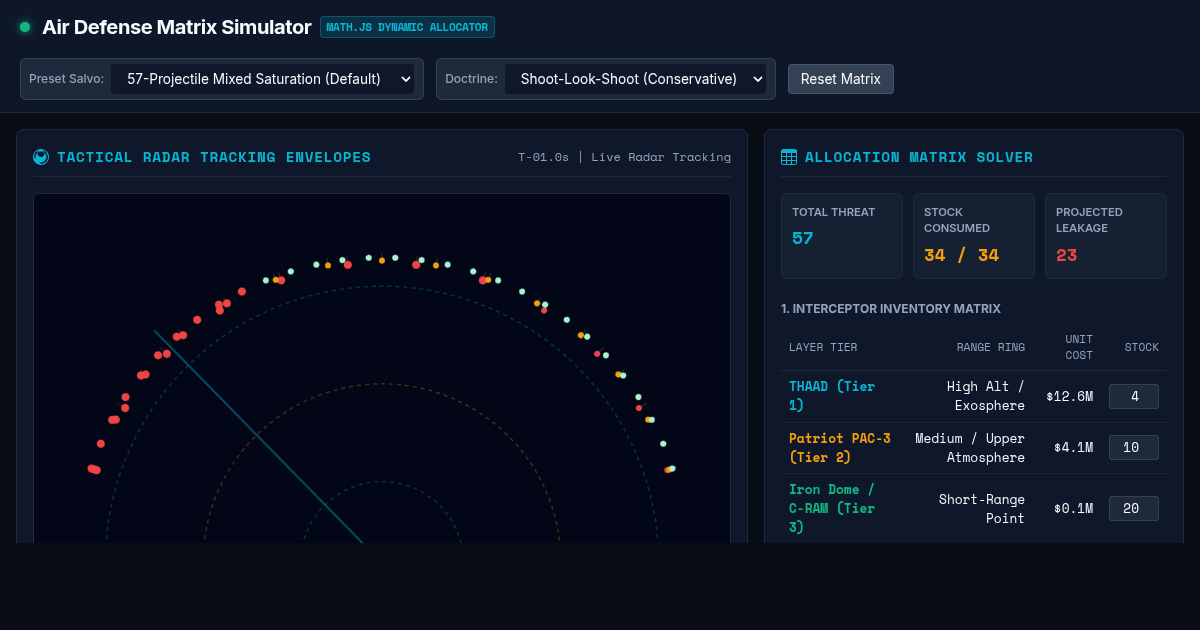Edit the THAAD stock input field
Viewport: 1200px width, 630px height.
1134,396
